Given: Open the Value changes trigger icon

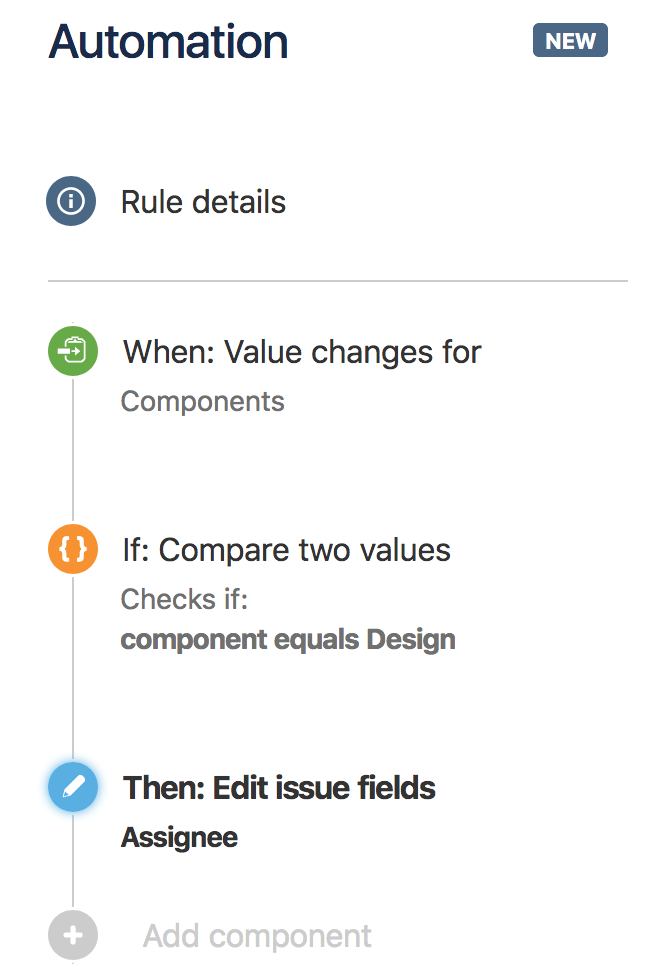Looking at the screenshot, I should tap(72, 351).
